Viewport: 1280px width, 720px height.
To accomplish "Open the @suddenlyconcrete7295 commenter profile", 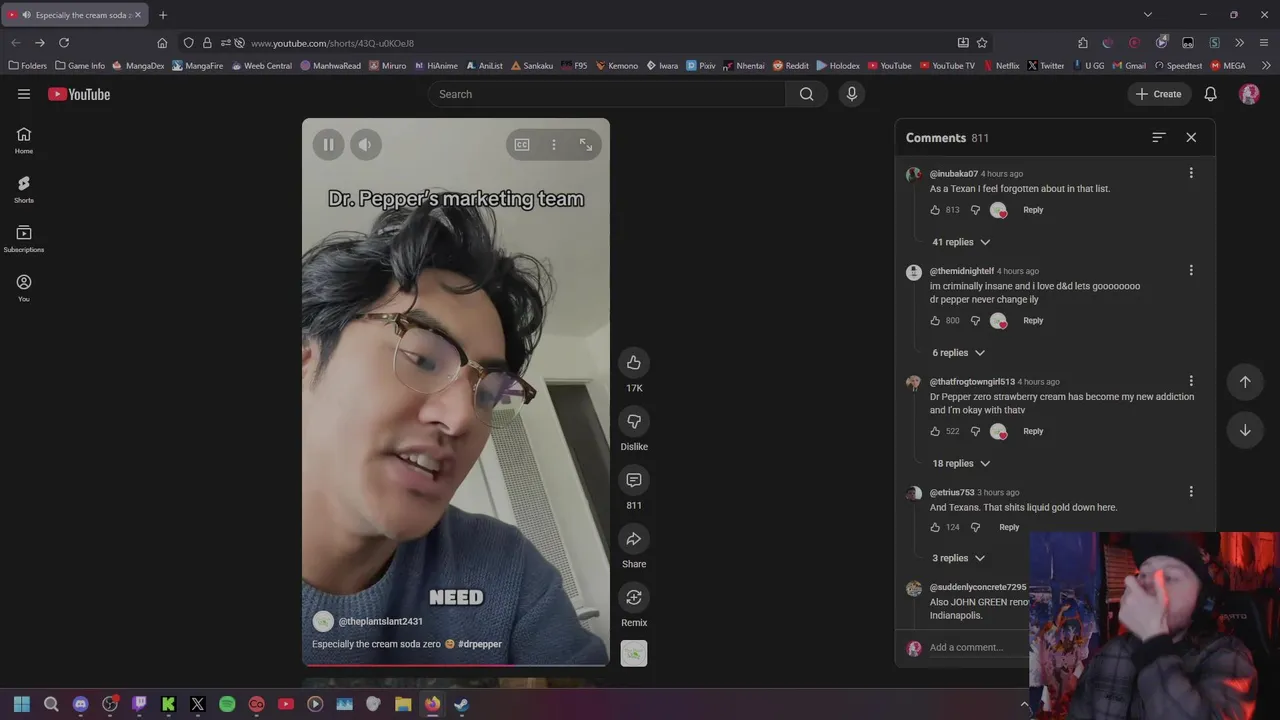I will click(x=978, y=587).
